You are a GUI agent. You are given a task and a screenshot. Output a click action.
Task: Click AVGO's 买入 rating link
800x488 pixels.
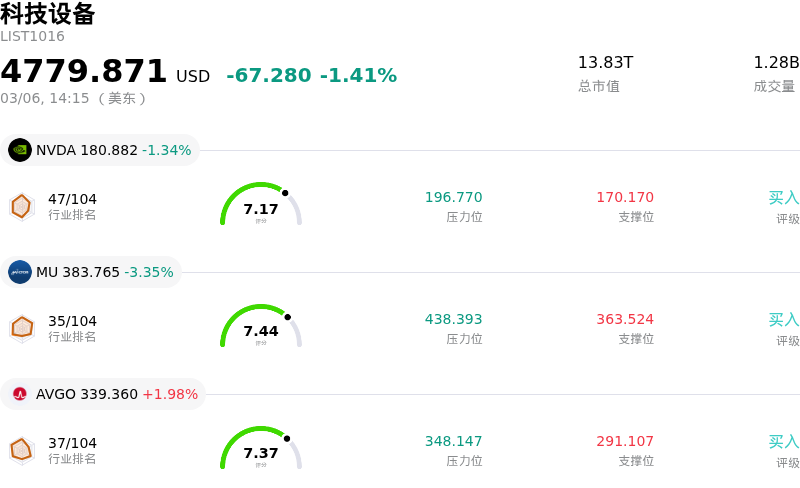[783, 442]
